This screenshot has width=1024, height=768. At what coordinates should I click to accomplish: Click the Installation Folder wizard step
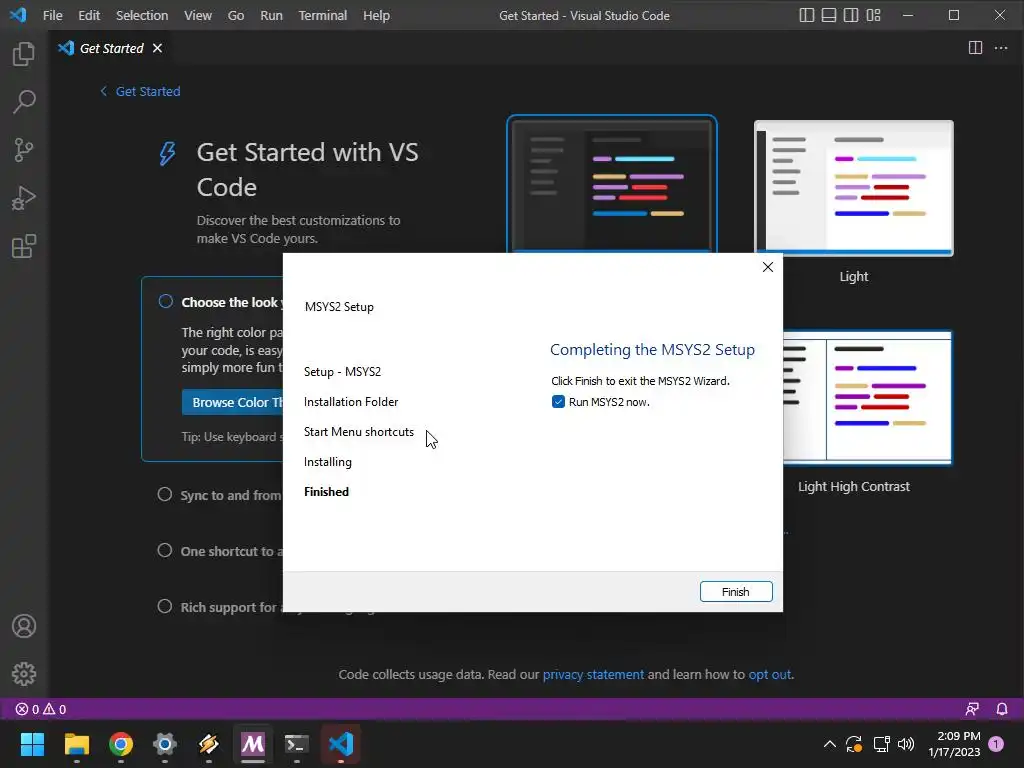point(351,402)
